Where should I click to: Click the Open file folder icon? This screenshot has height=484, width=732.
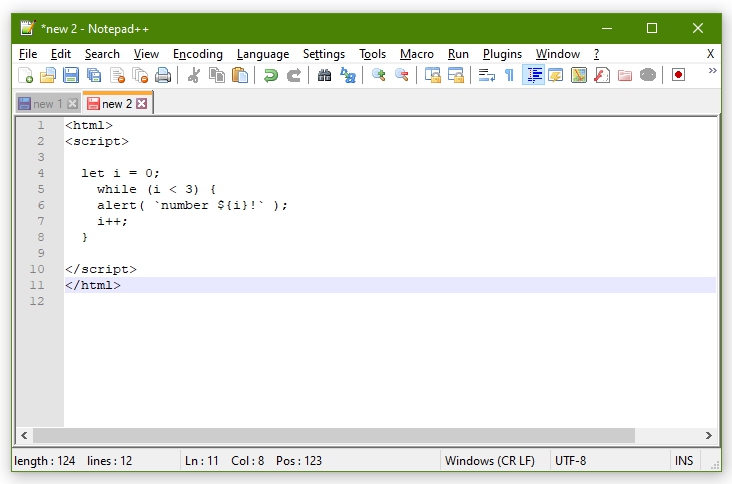click(x=48, y=75)
